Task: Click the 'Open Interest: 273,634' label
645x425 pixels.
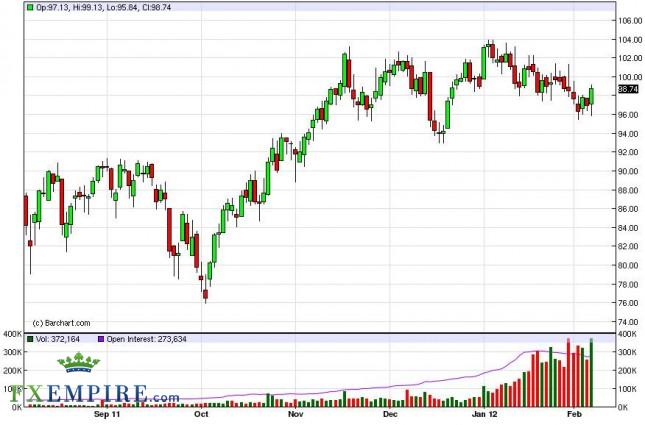Action: [146, 339]
